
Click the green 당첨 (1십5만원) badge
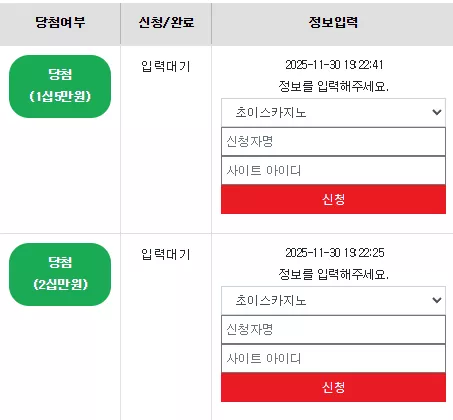click(x=60, y=86)
